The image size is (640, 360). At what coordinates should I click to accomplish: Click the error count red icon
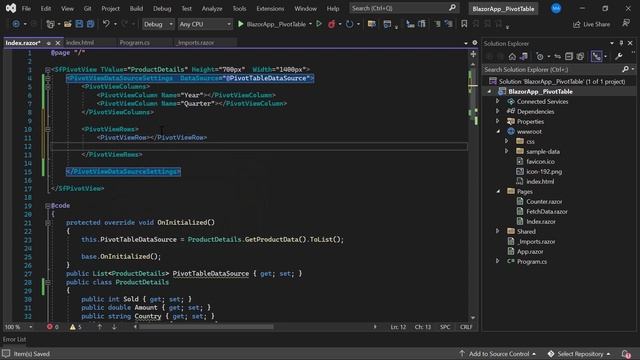point(50,327)
